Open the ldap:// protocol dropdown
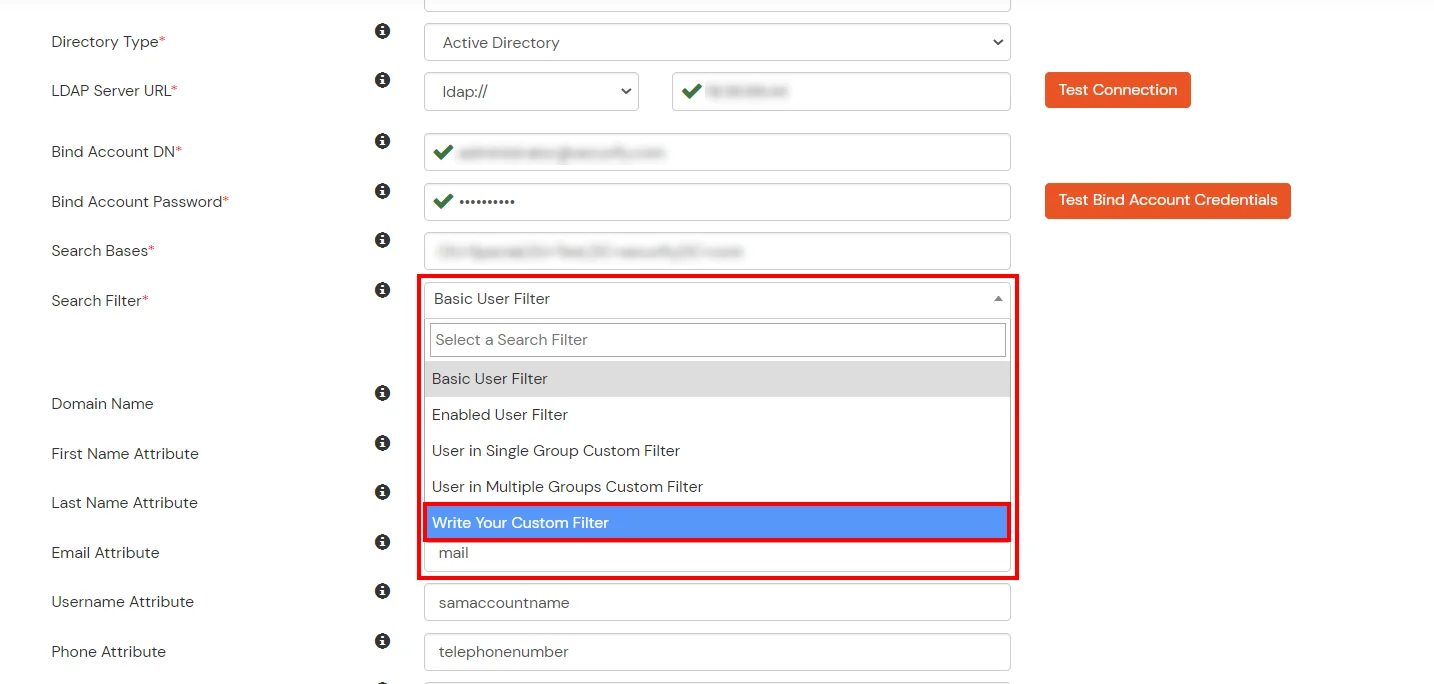Viewport: 1434px width, 684px height. [531, 91]
